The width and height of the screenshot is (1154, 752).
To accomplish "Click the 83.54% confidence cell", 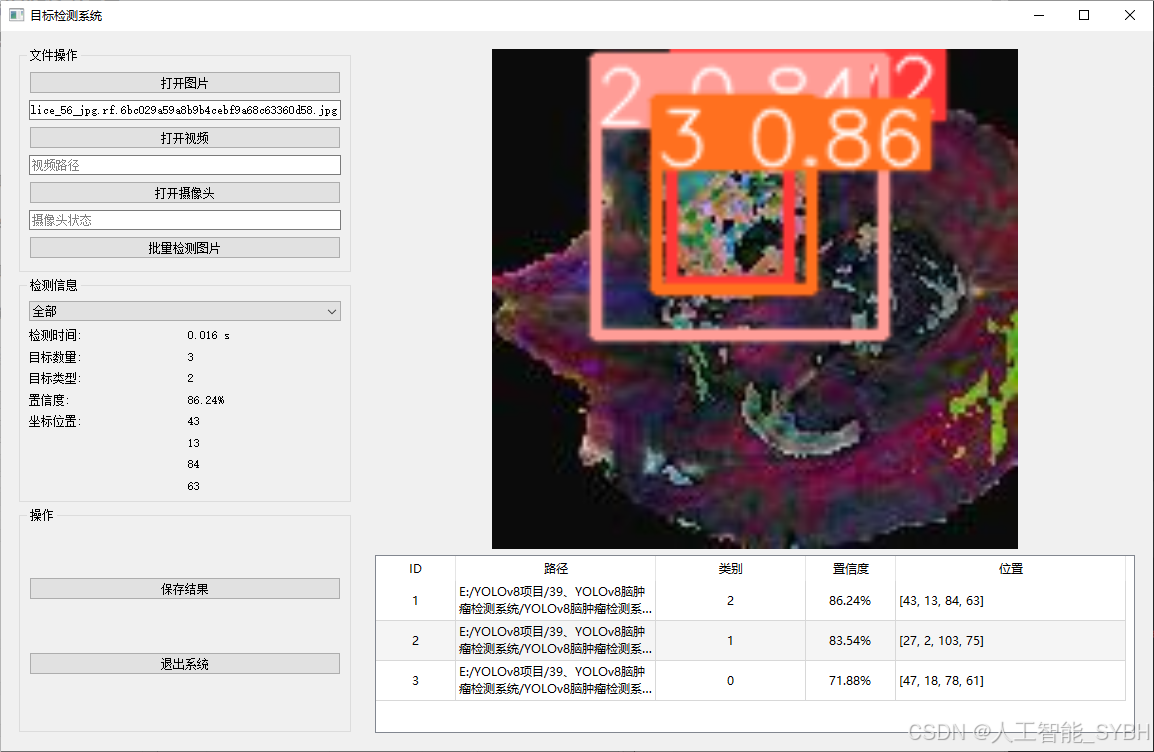I will pyautogui.click(x=850, y=640).
